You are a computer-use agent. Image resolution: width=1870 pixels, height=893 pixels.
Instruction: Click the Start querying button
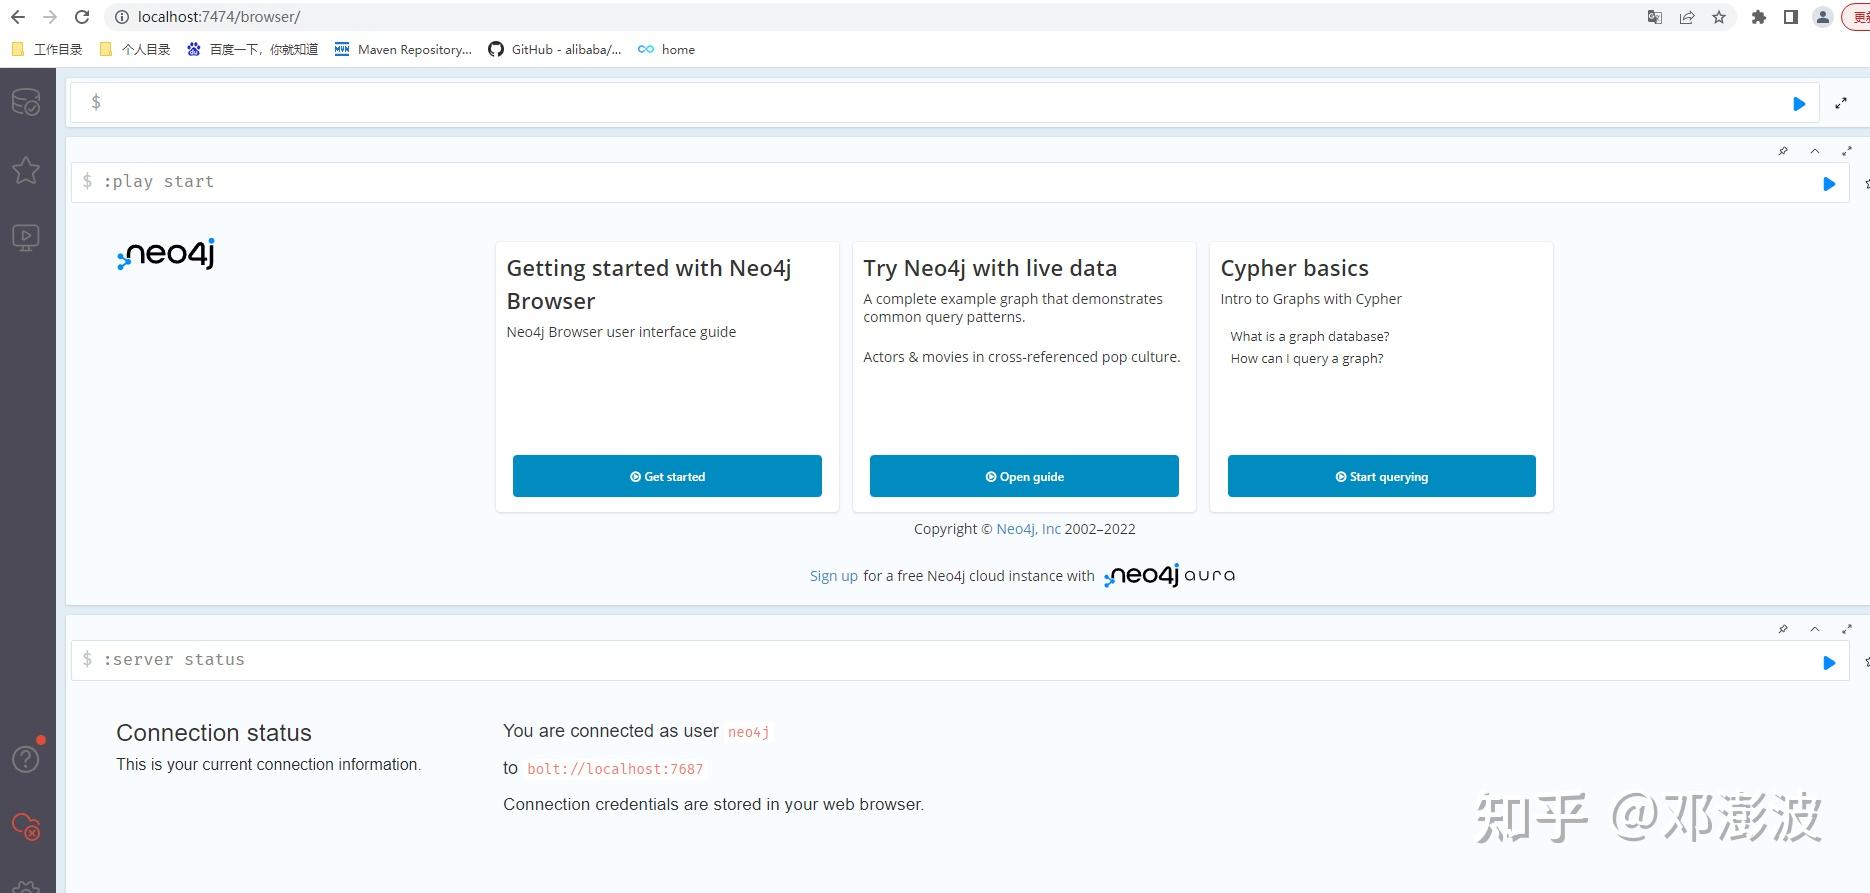tap(1382, 476)
